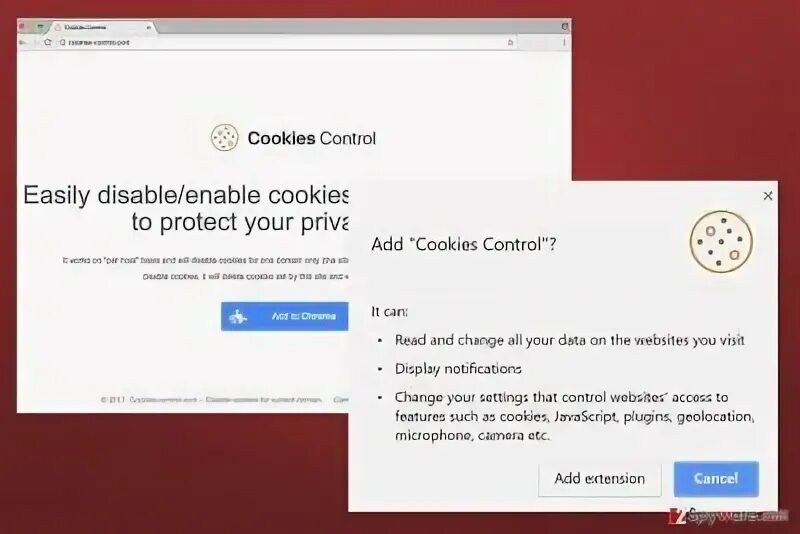
Task: Close the Cookies Control browser tab
Action: coord(148,27)
